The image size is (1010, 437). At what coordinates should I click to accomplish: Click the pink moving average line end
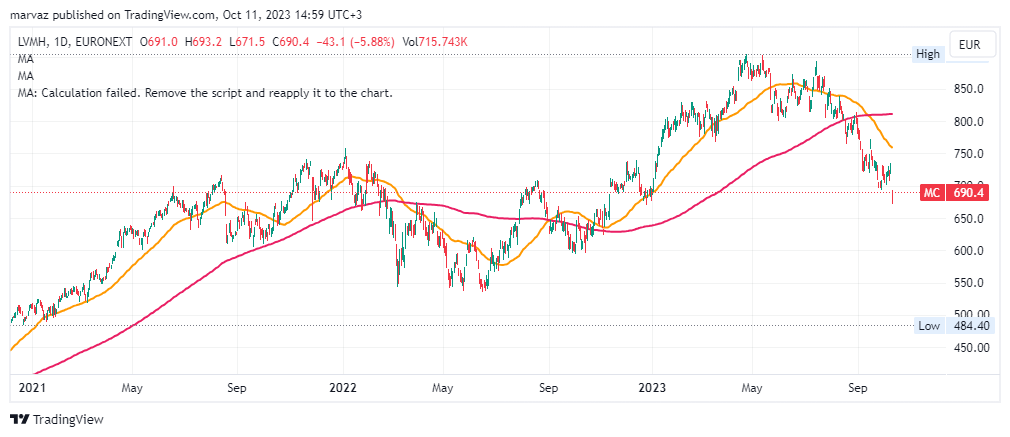(x=891, y=114)
